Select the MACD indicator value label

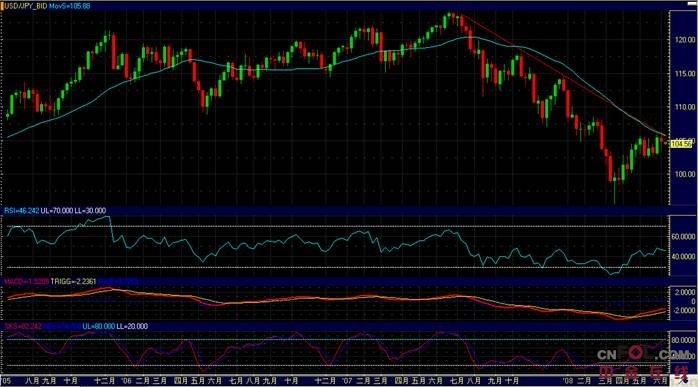coord(26,281)
